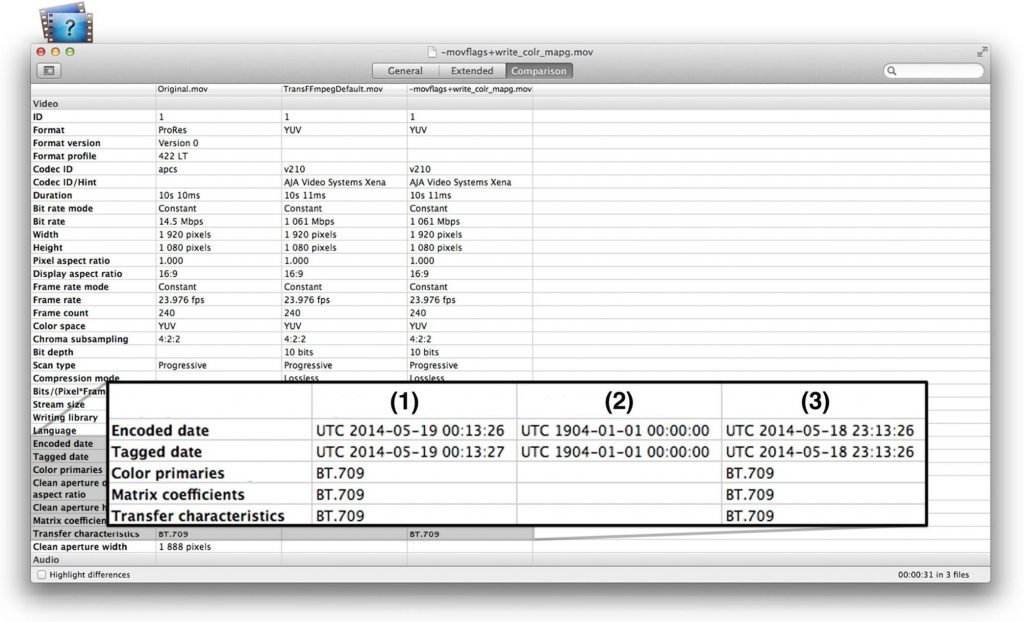
Task: Enter full screen with the top-right arrows icon
Action: tap(982, 52)
